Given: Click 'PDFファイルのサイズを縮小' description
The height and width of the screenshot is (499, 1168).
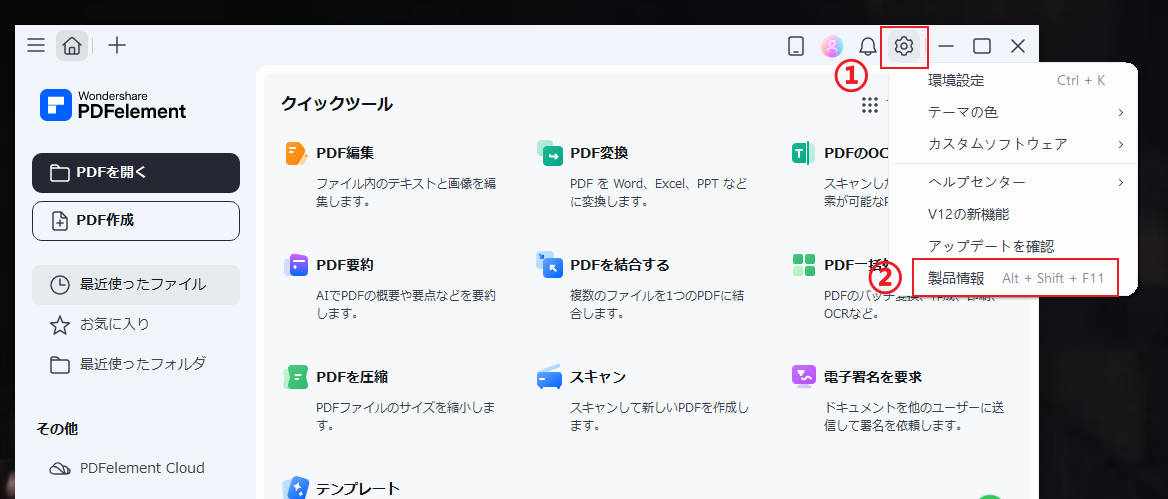Looking at the screenshot, I should click(406, 417).
